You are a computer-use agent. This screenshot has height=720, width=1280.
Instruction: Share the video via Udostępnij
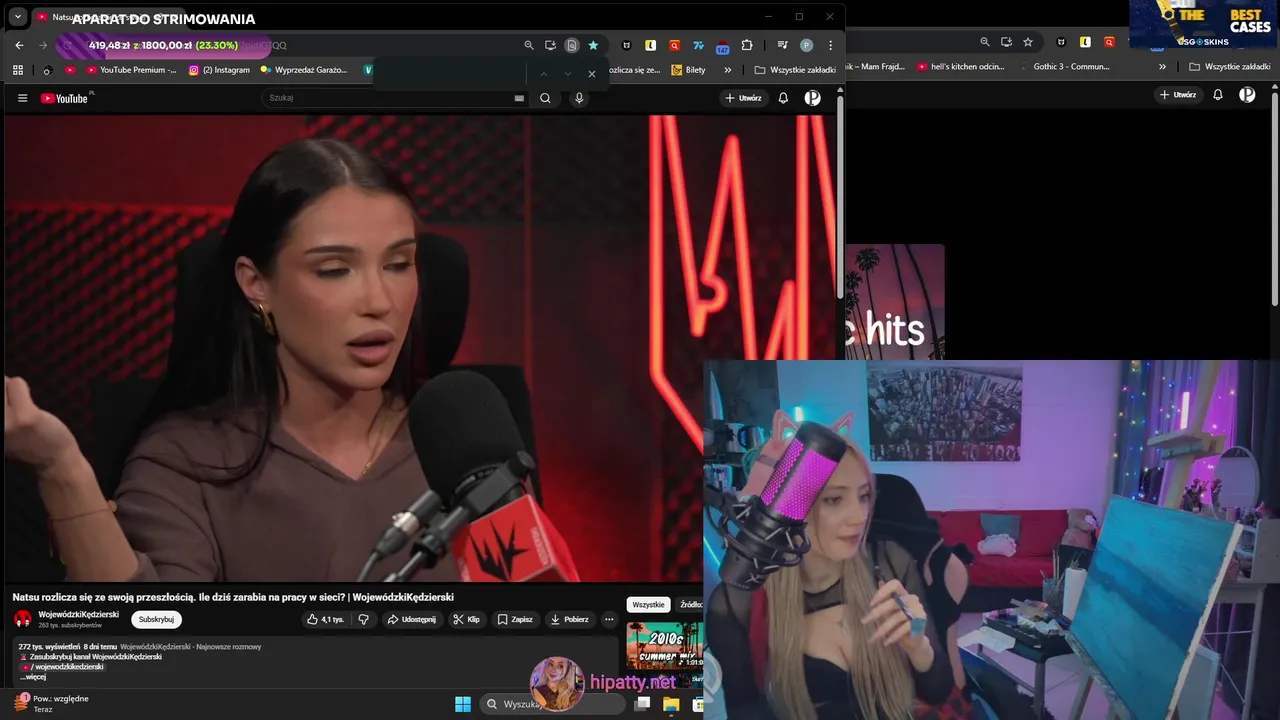(x=411, y=619)
